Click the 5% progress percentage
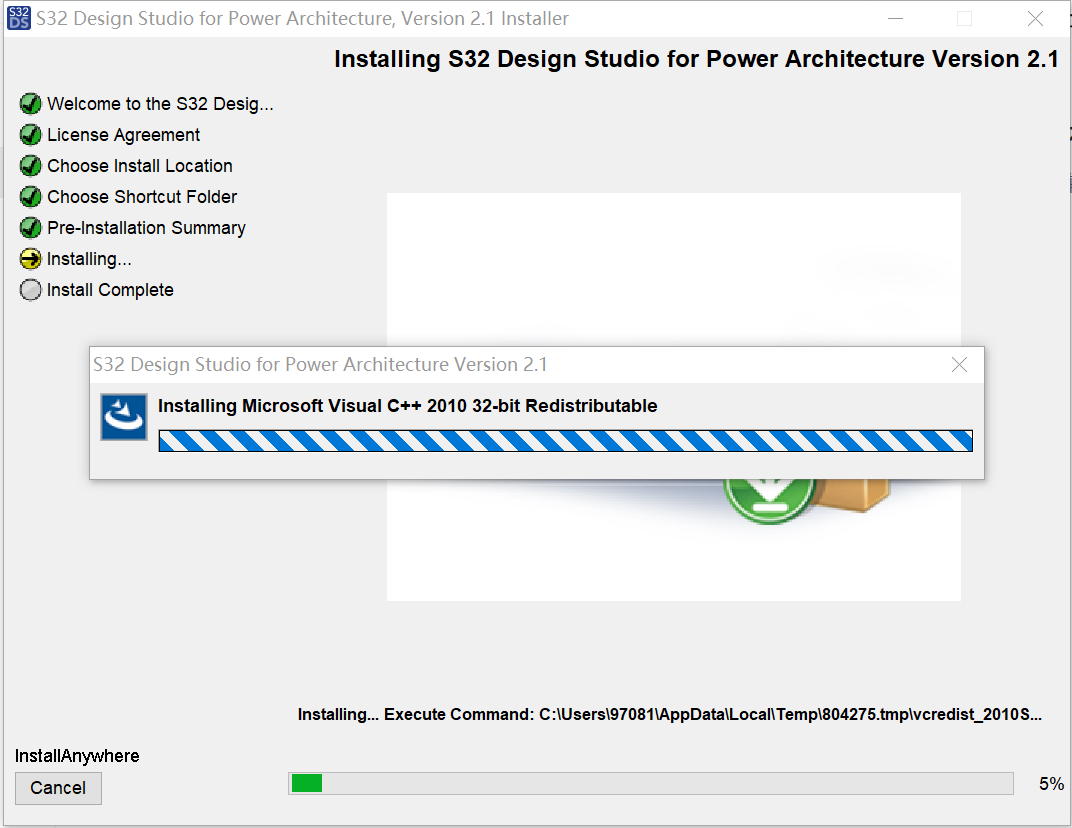The image size is (1072, 828). [x=1051, y=784]
